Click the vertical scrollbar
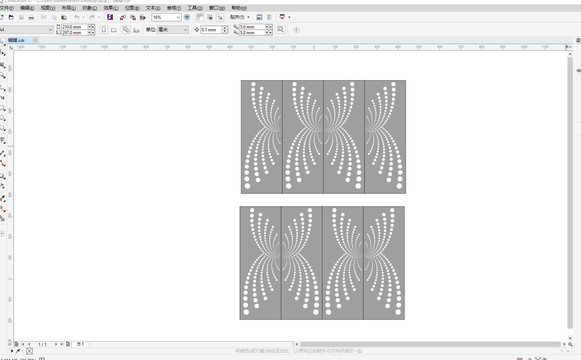The height and width of the screenshot is (360, 581). [570, 193]
